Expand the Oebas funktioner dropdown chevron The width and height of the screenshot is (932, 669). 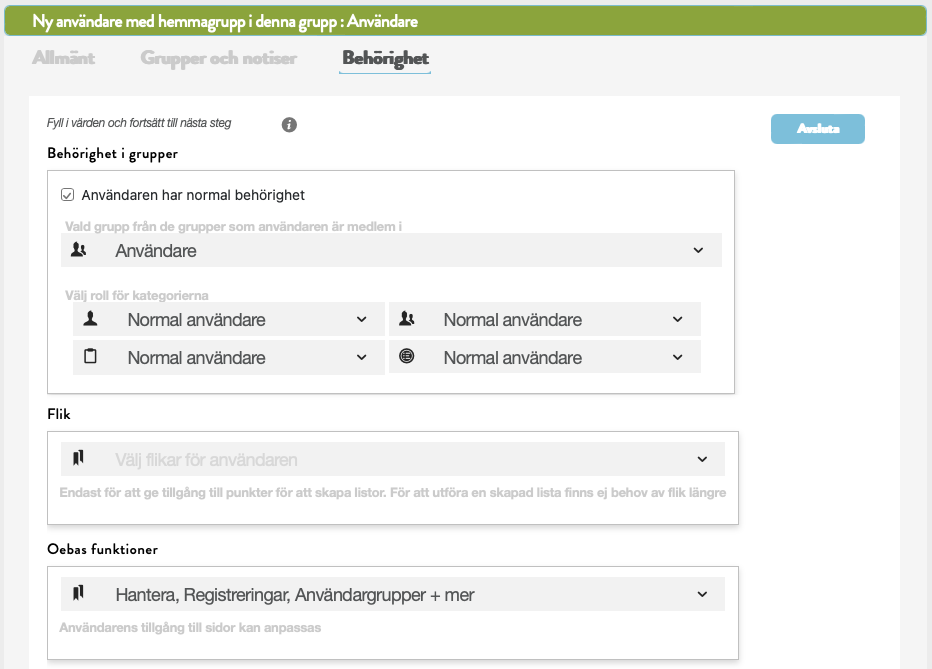(x=701, y=594)
